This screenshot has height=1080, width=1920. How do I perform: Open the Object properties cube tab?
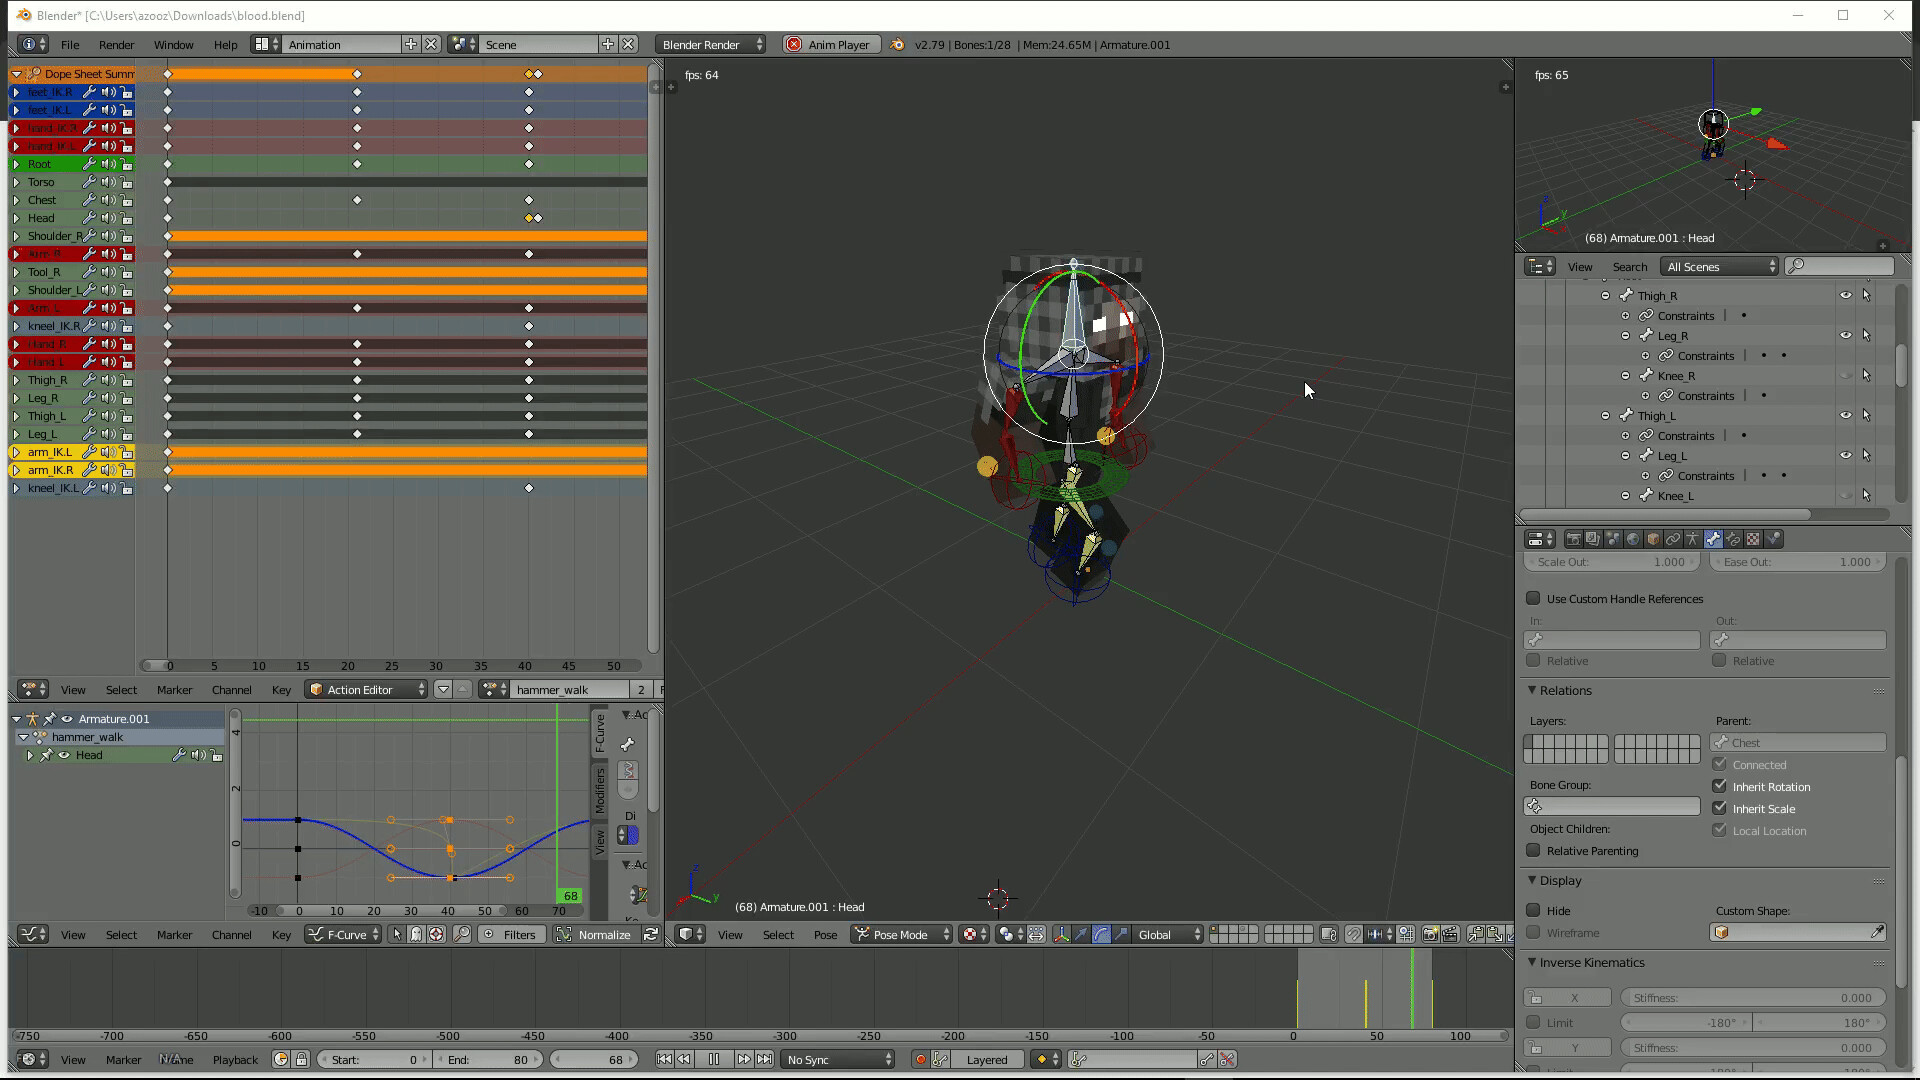click(1654, 539)
